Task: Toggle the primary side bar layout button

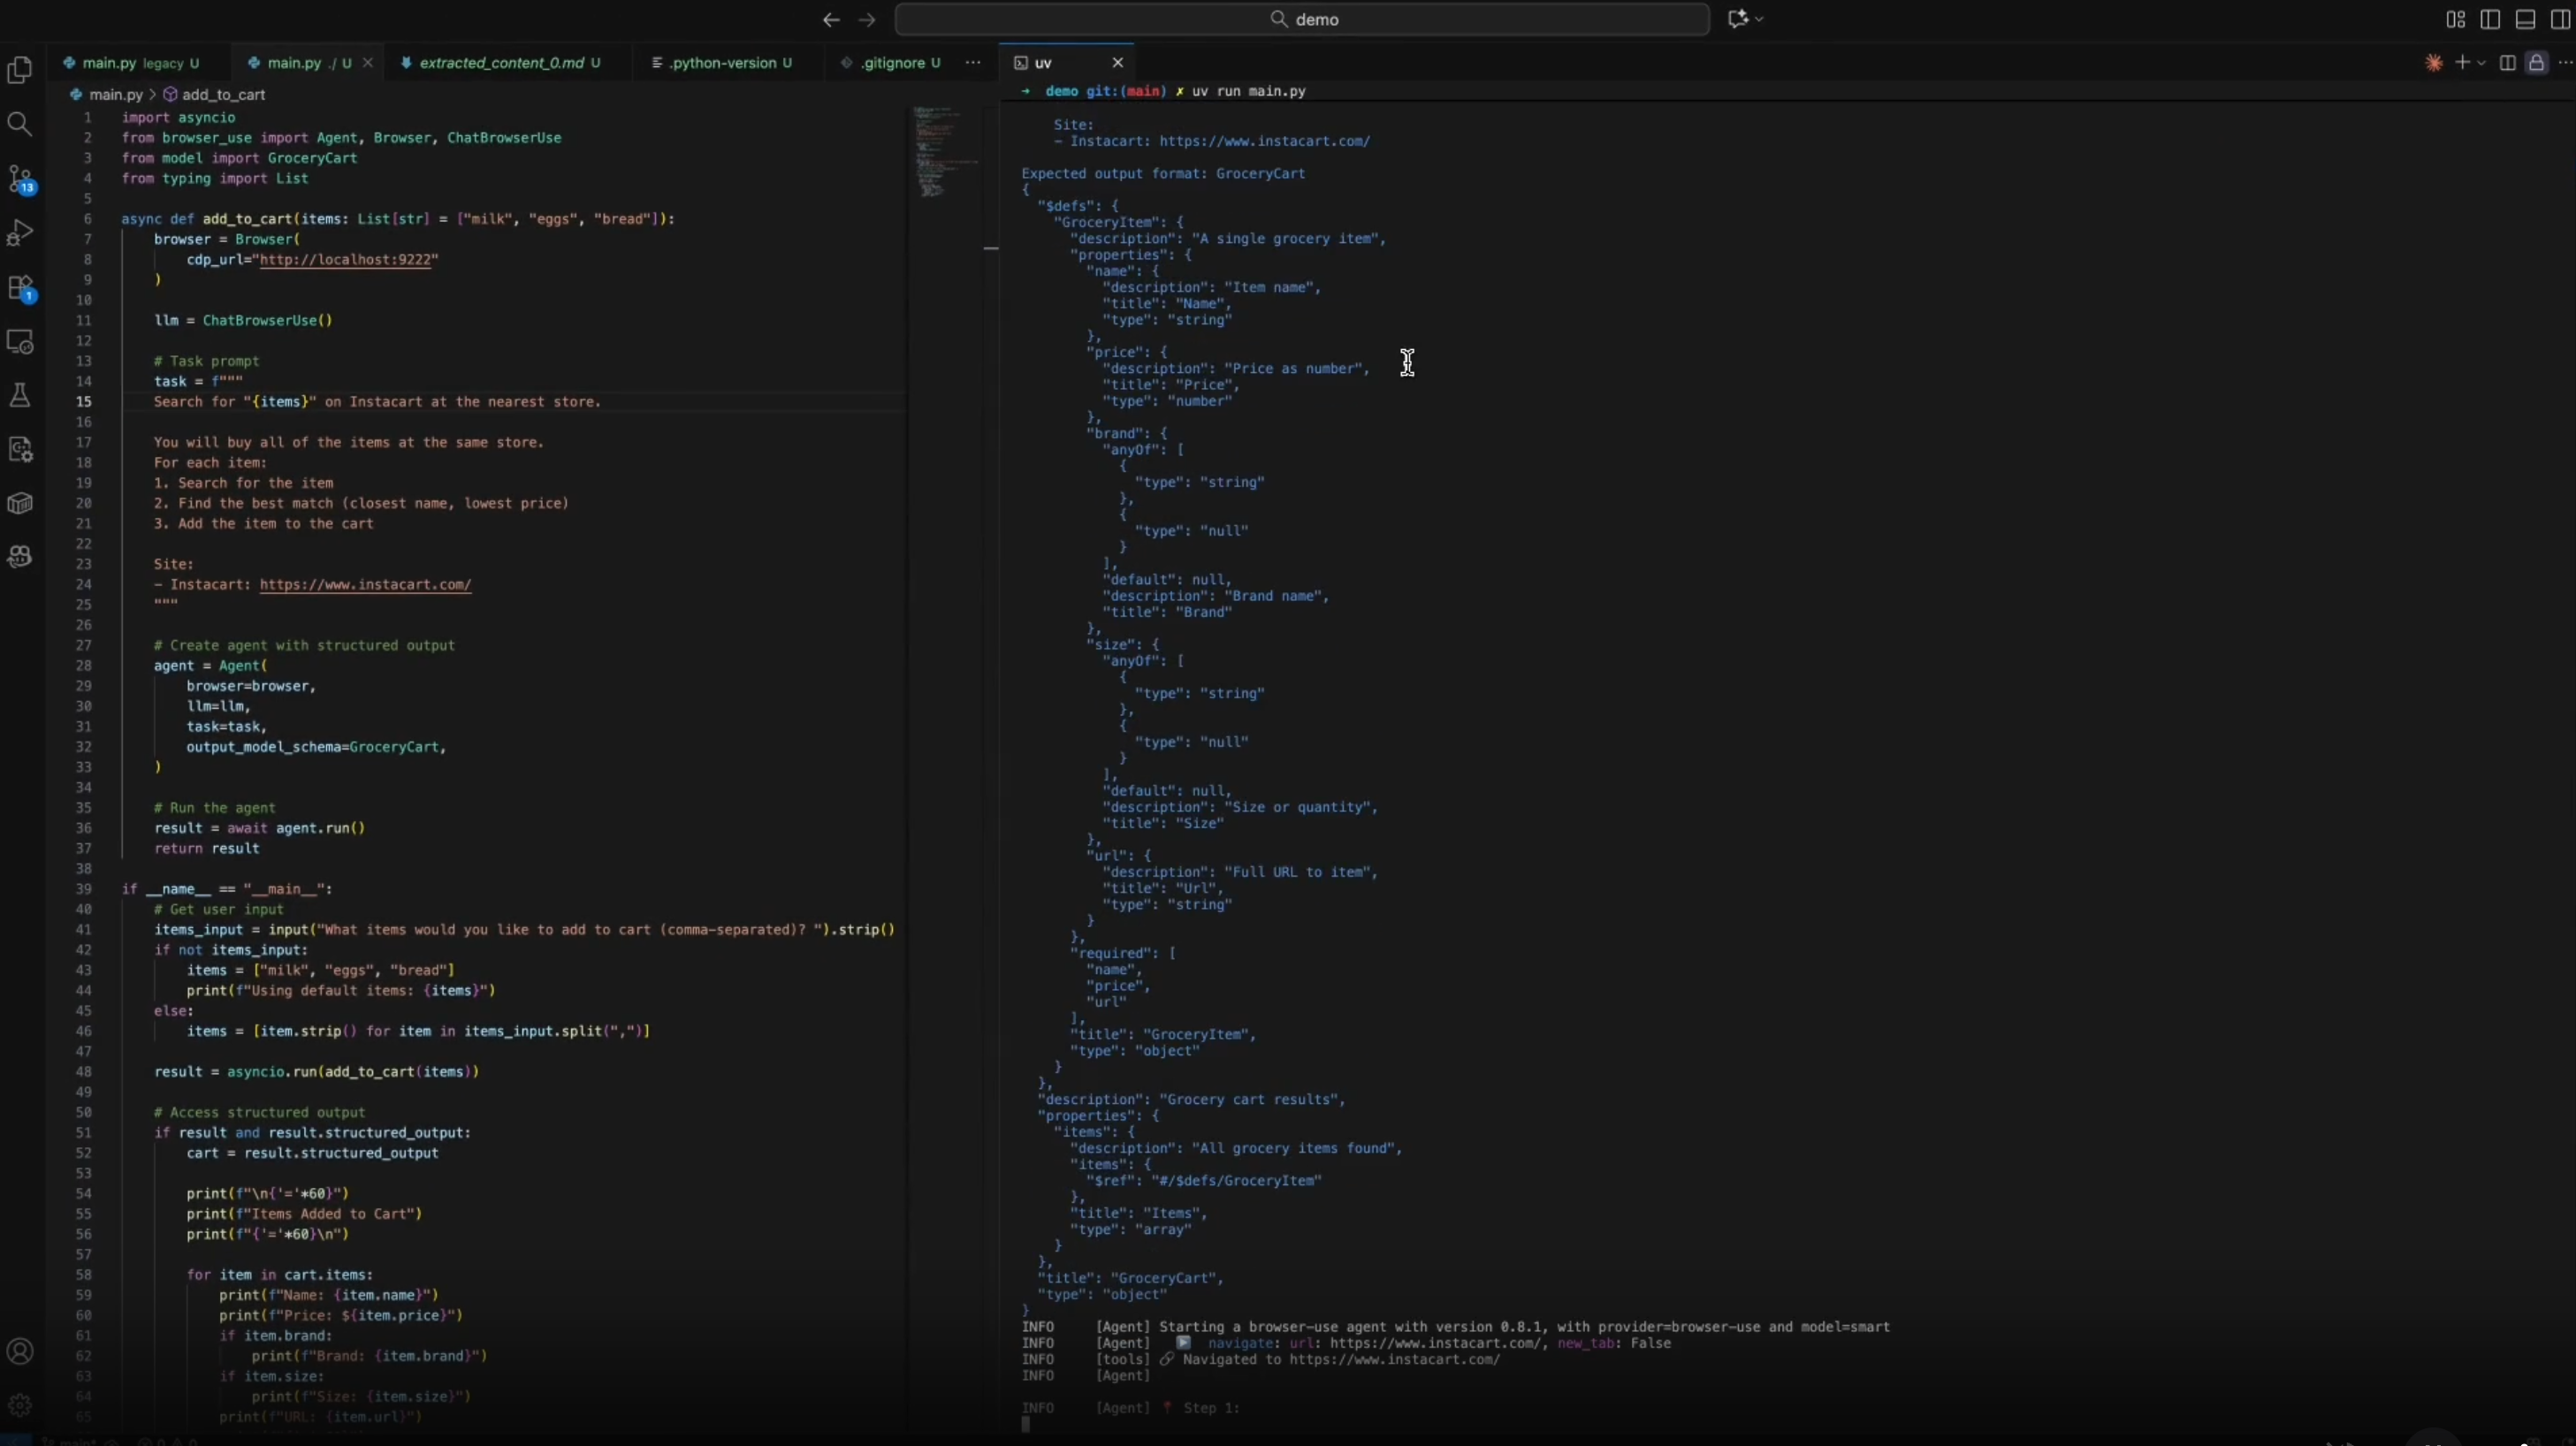Action: point(2490,20)
